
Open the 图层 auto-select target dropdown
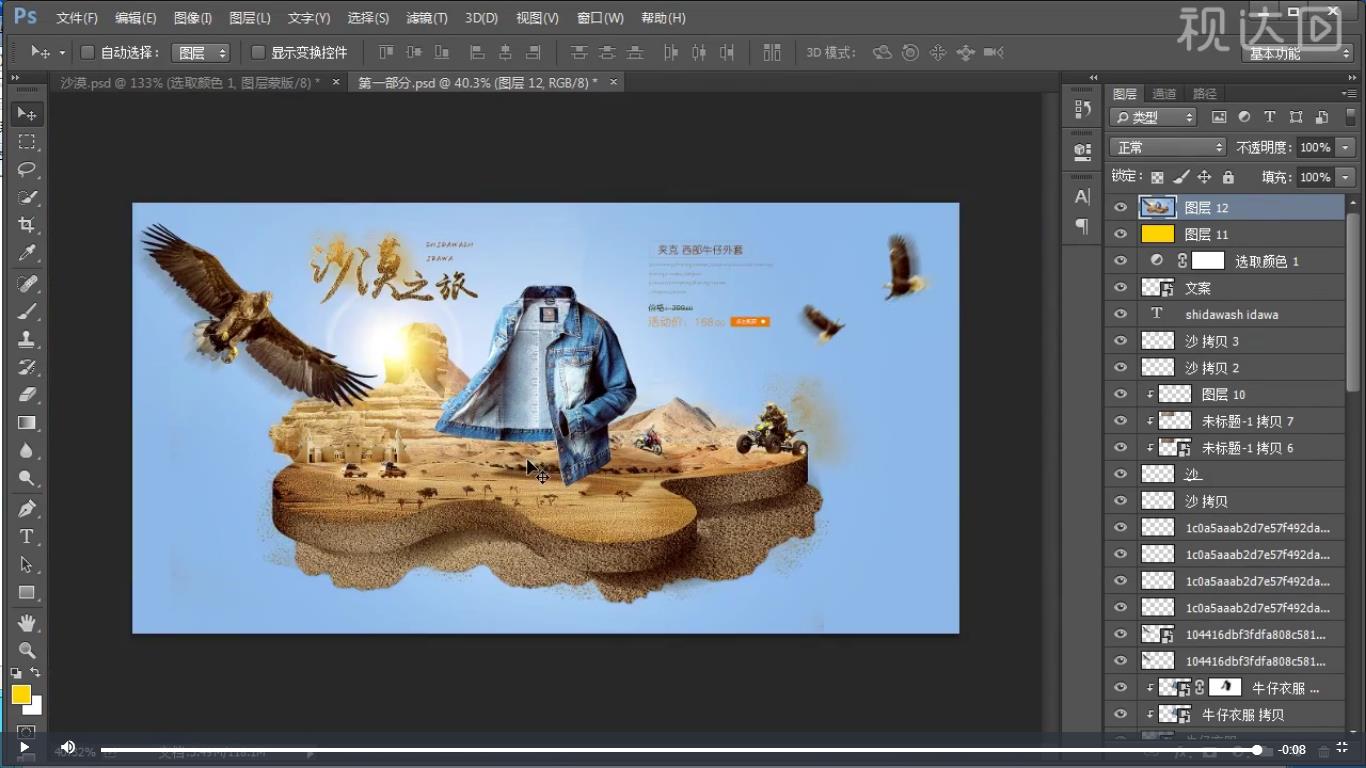click(x=200, y=52)
